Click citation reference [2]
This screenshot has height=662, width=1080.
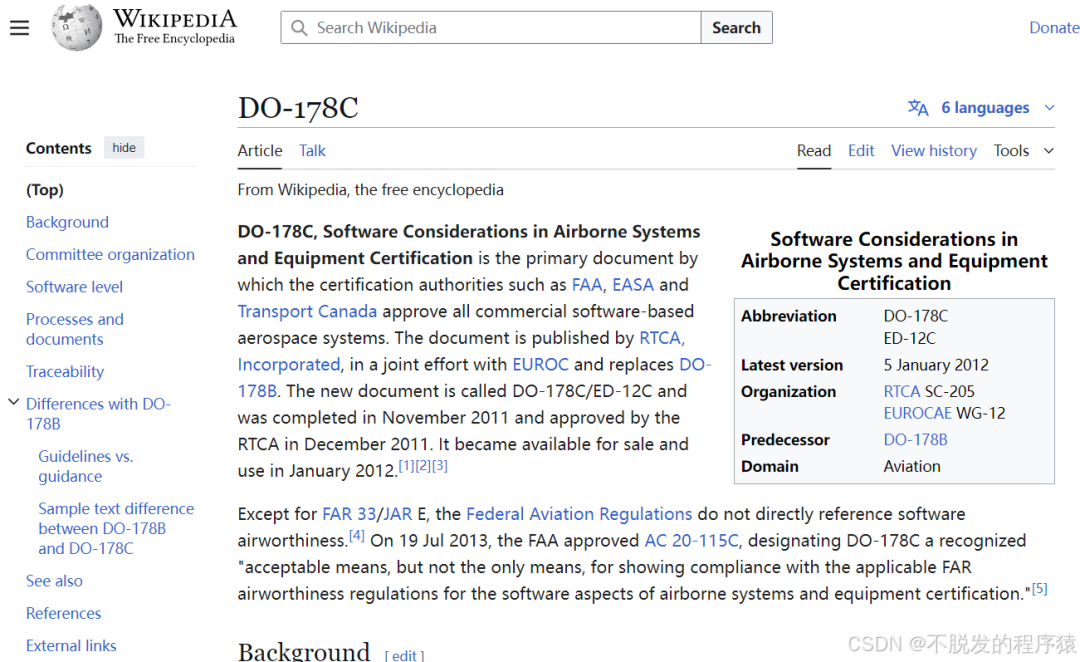click(423, 466)
